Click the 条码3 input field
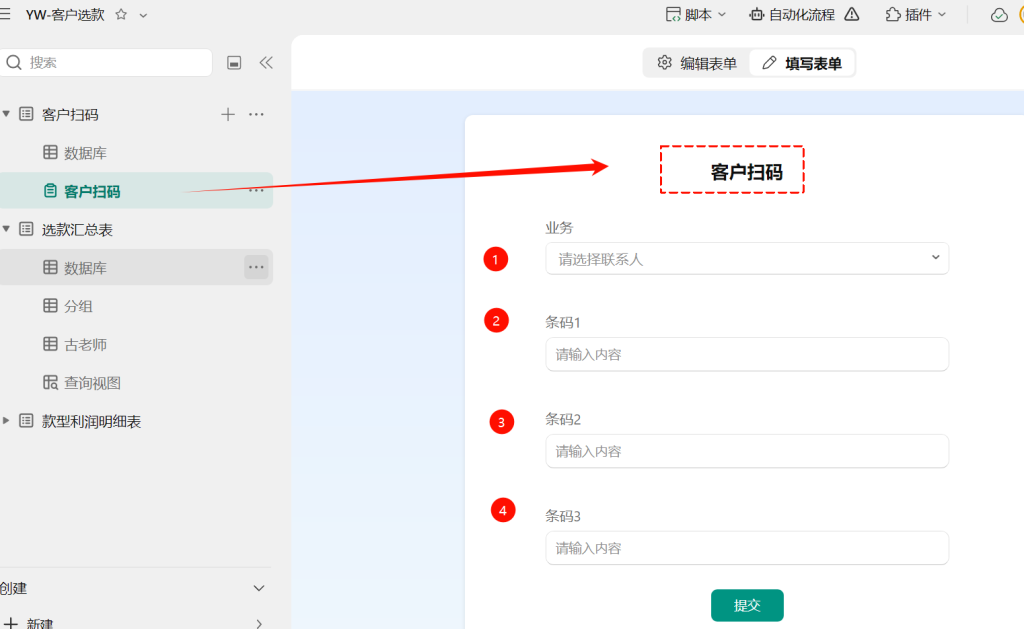 [x=747, y=547]
